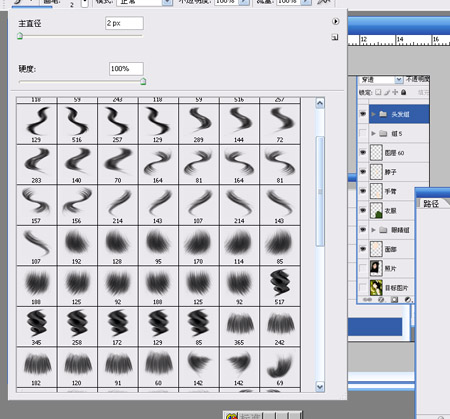The width and height of the screenshot is (450, 419).
Task: Select the wavy hair brush sized 516
Action: 77,124
